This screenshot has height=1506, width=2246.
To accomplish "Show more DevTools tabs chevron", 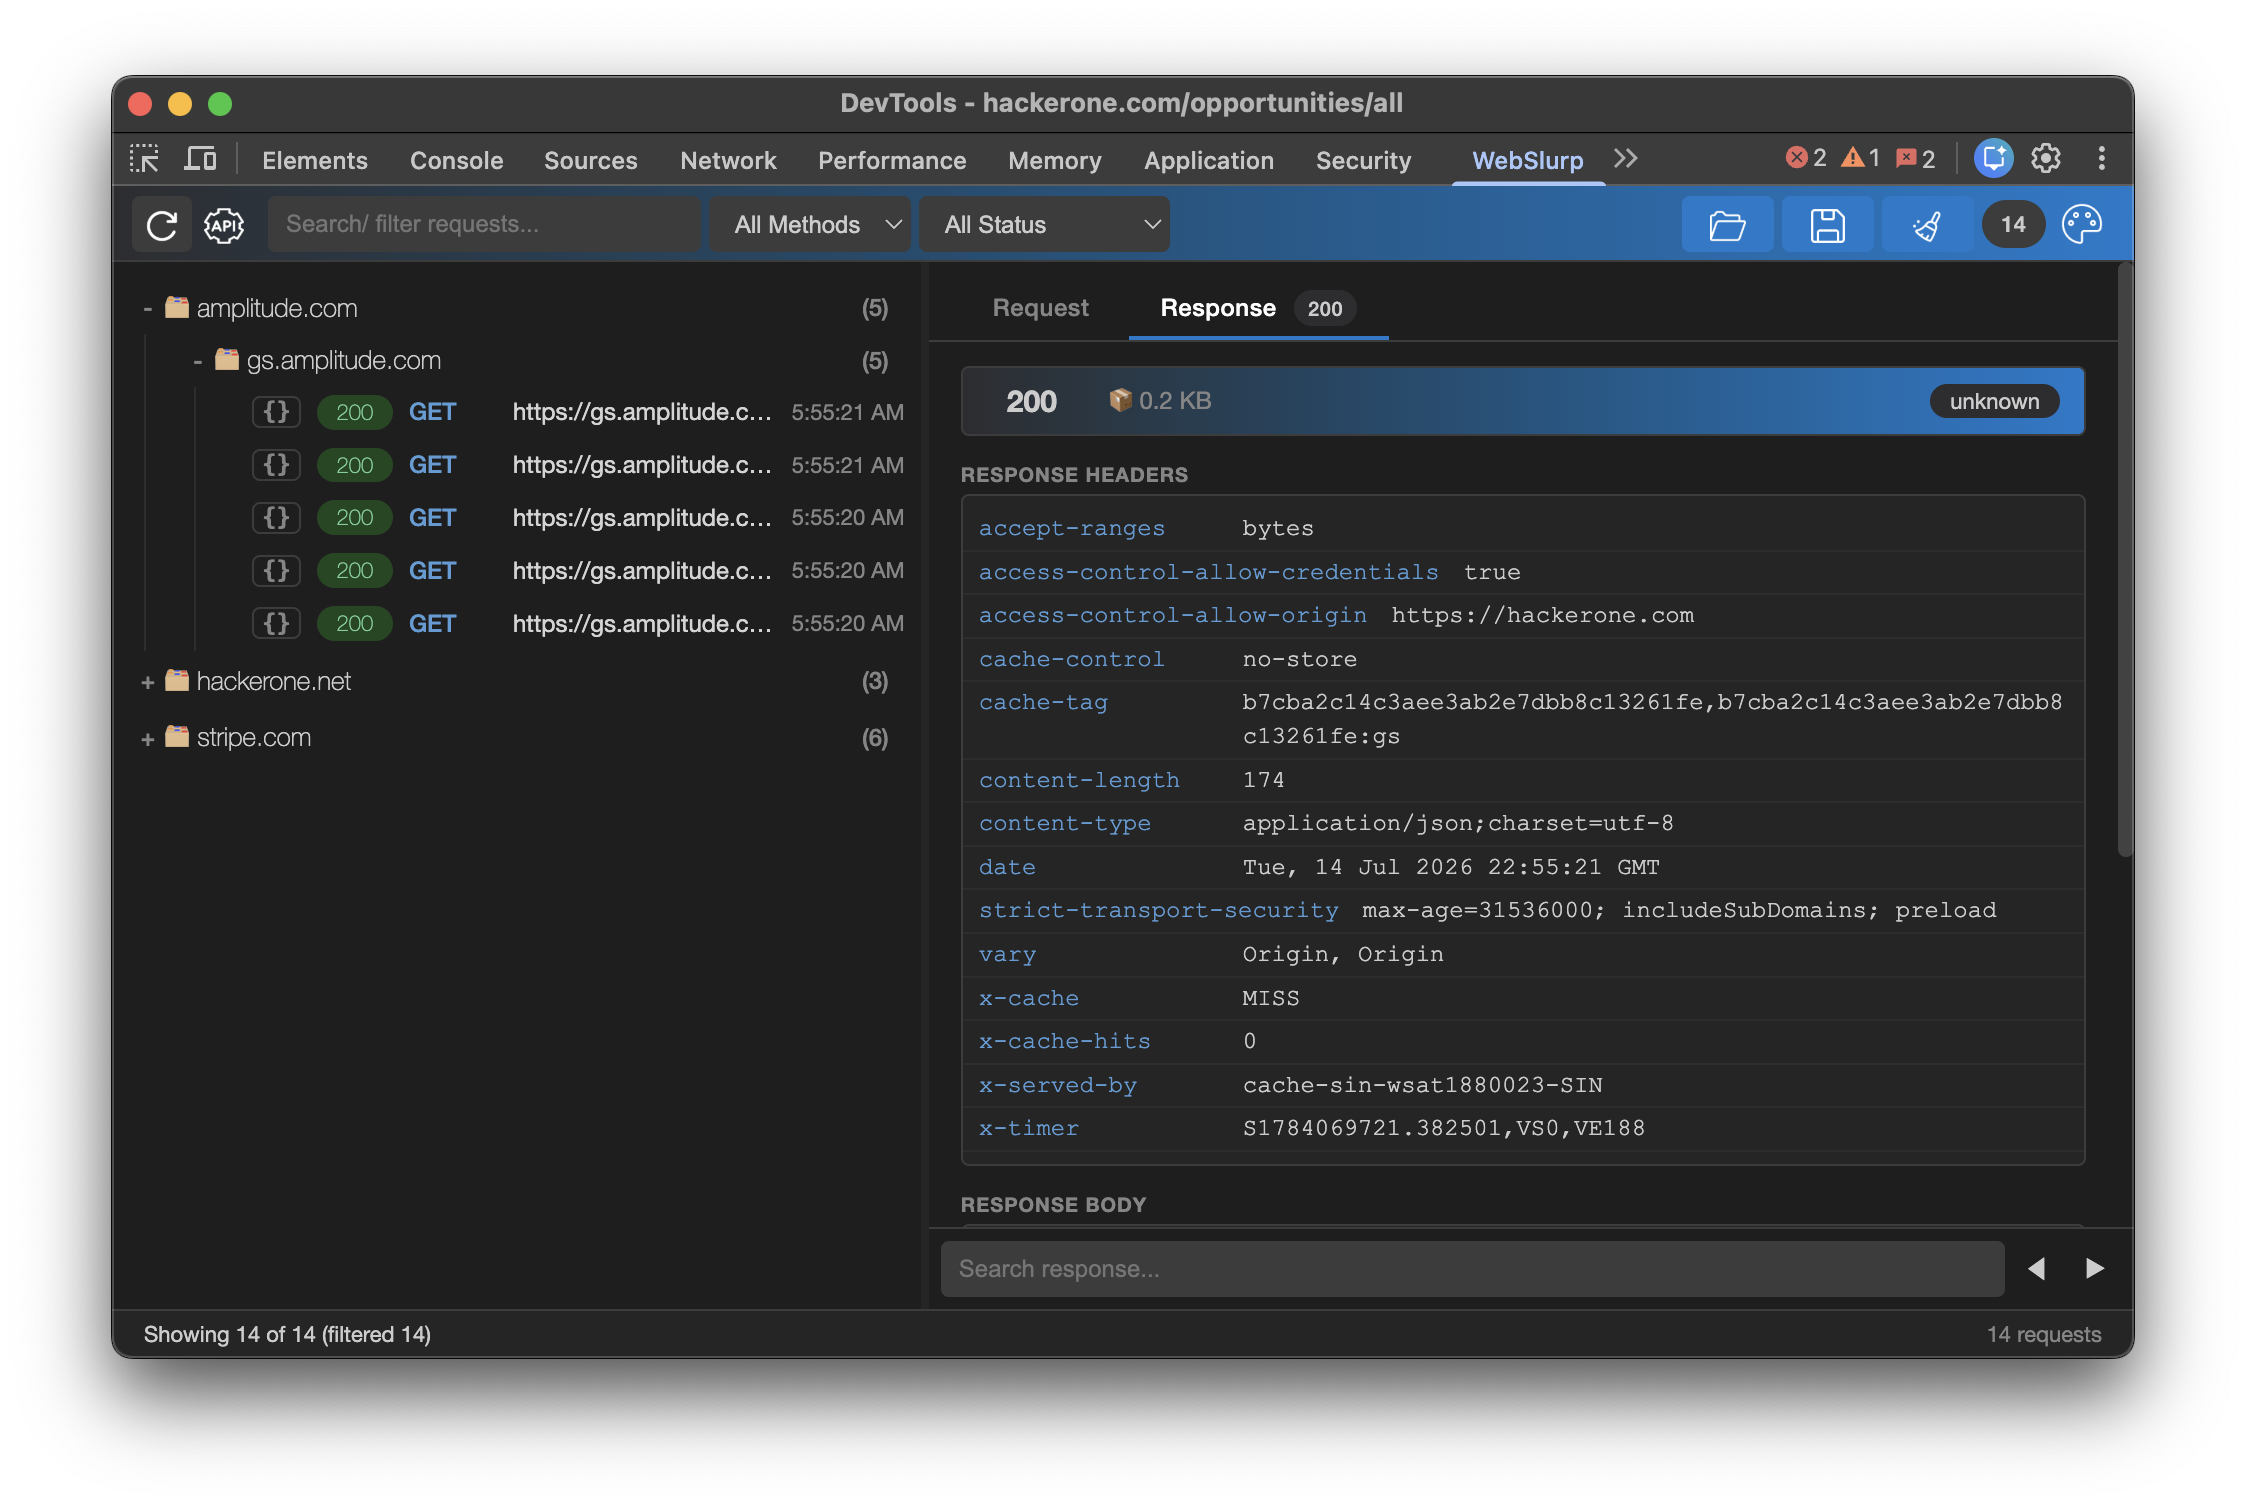I will point(1625,159).
